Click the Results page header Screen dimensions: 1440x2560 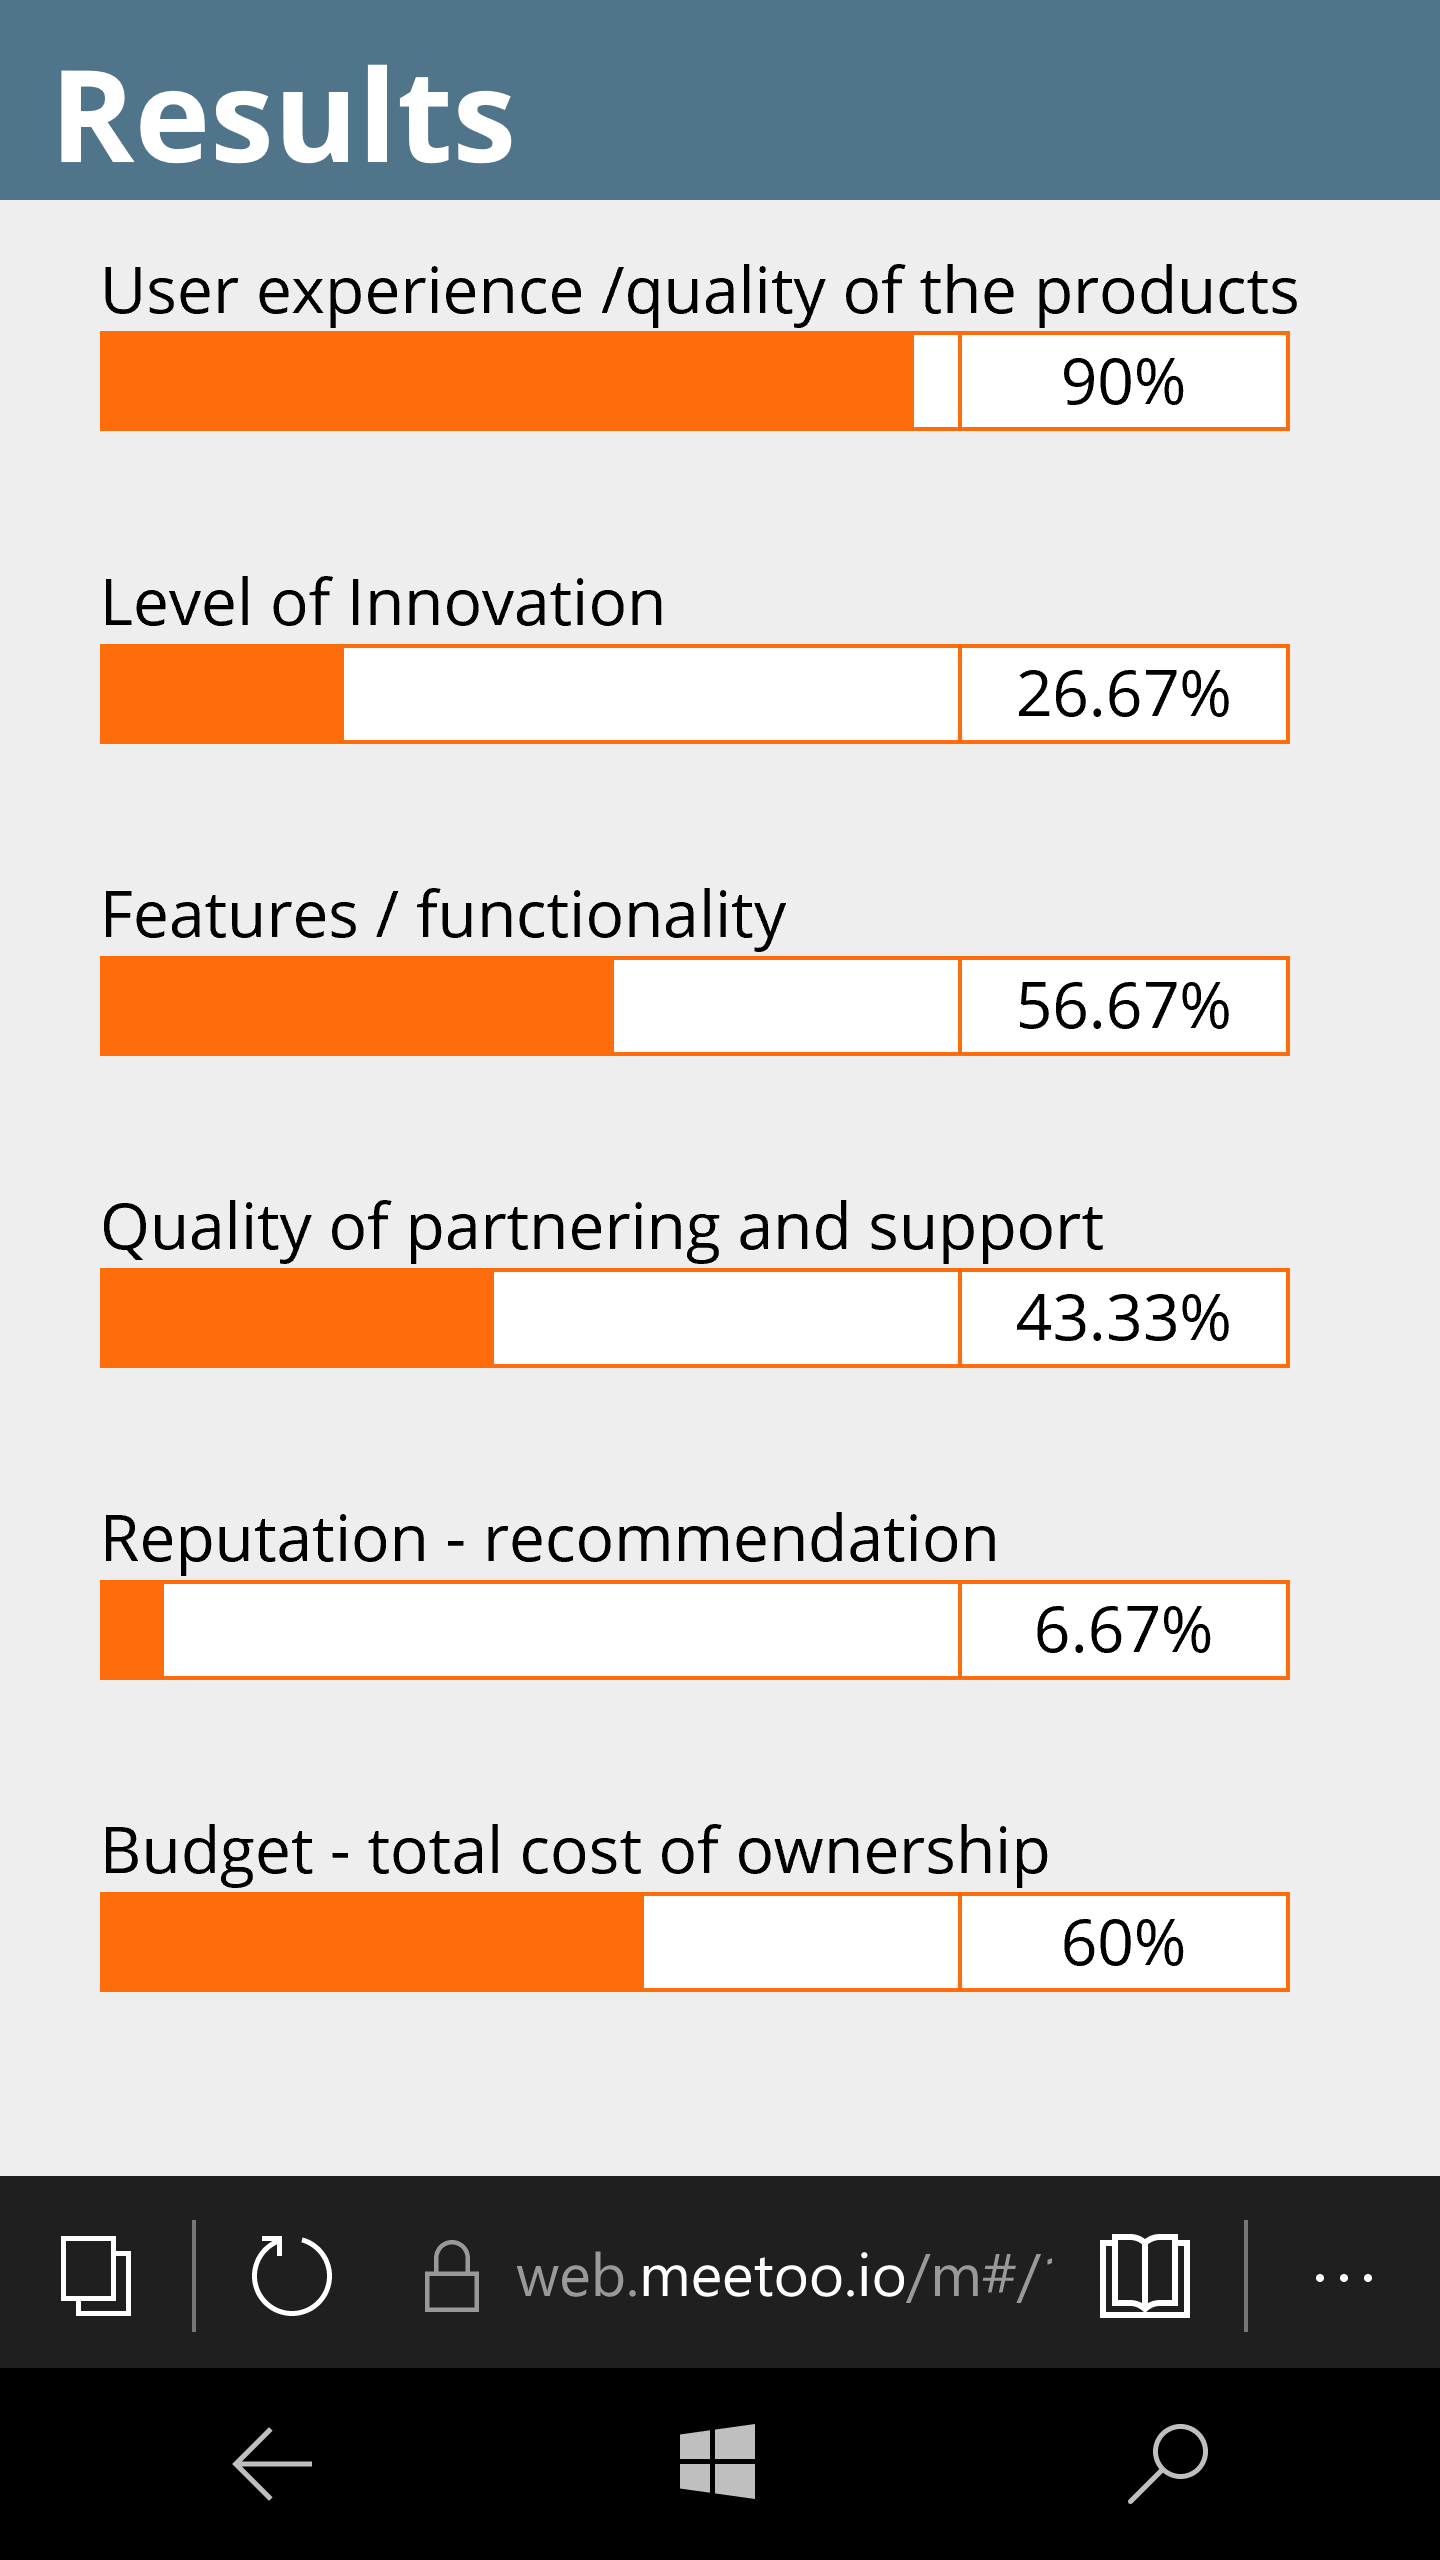click(285, 116)
